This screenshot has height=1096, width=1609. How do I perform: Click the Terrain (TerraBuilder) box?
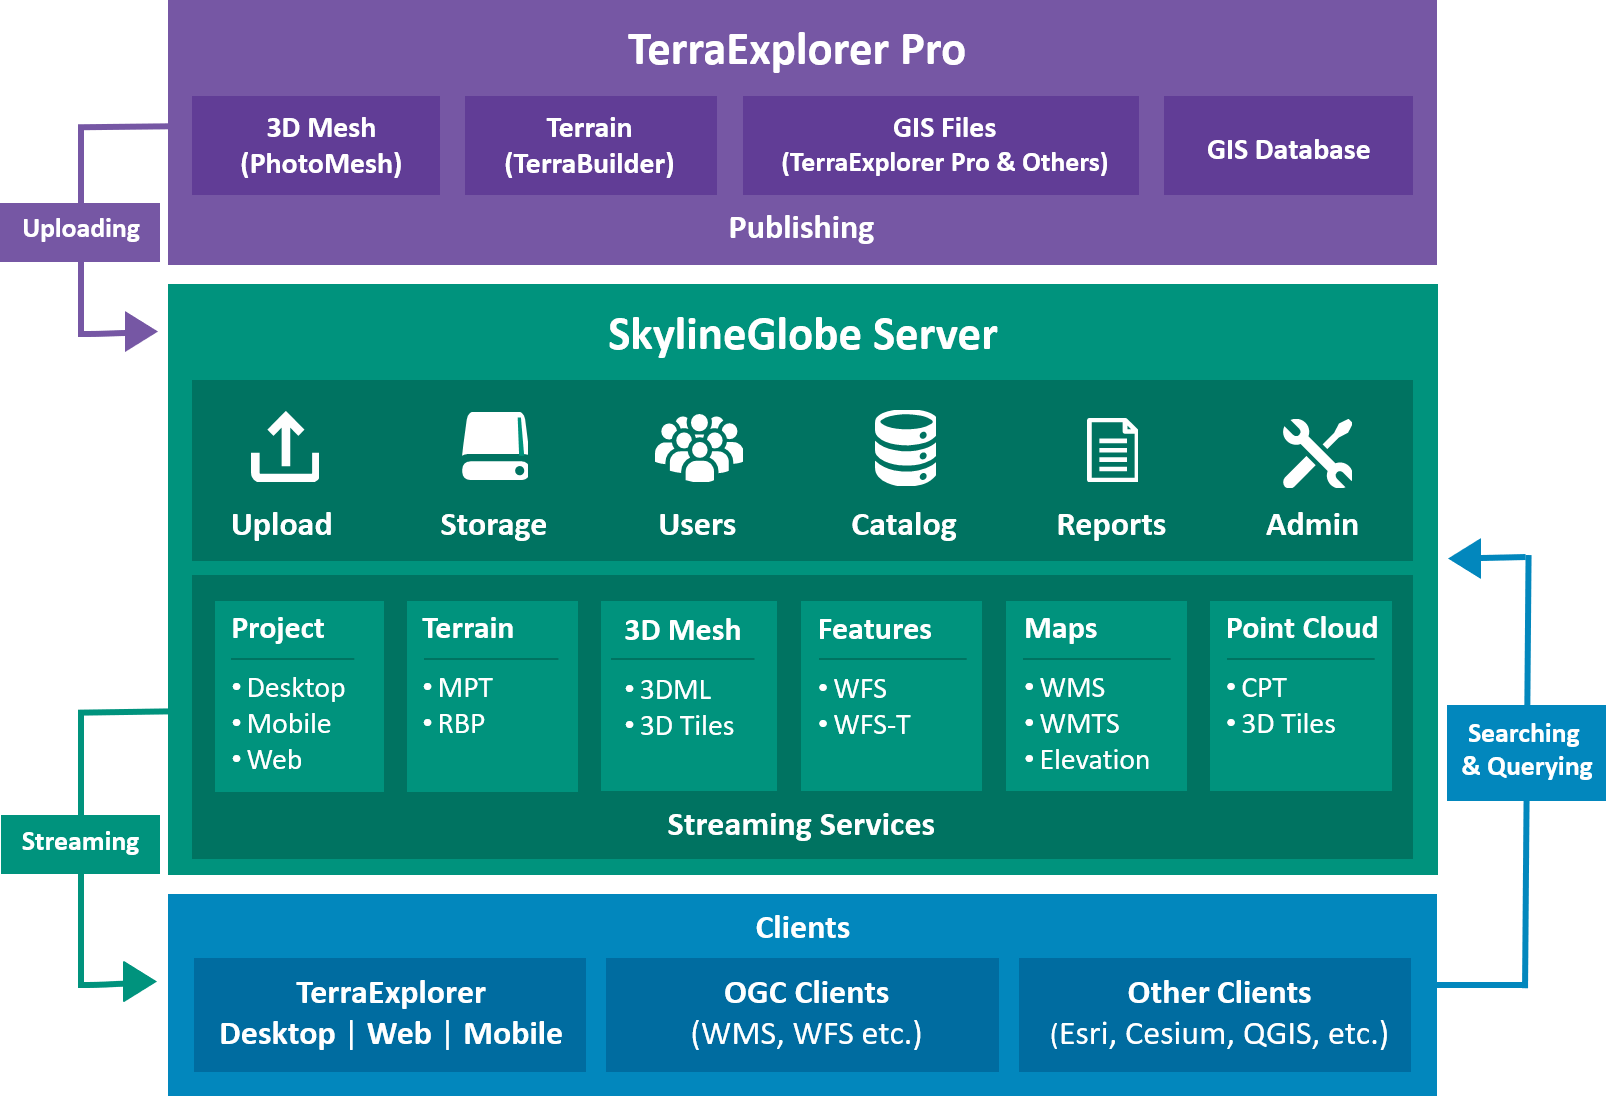(x=590, y=146)
